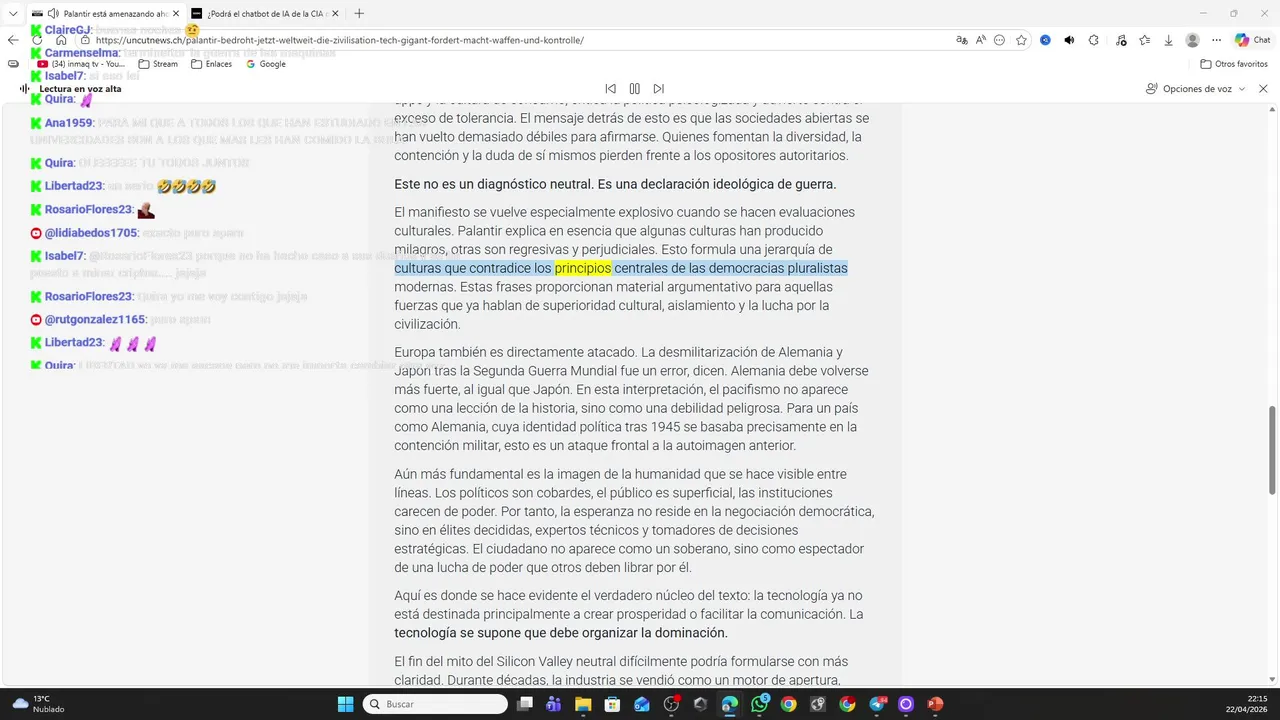Open a new browser tab
Screen dimensions: 1280x720
coord(359,13)
